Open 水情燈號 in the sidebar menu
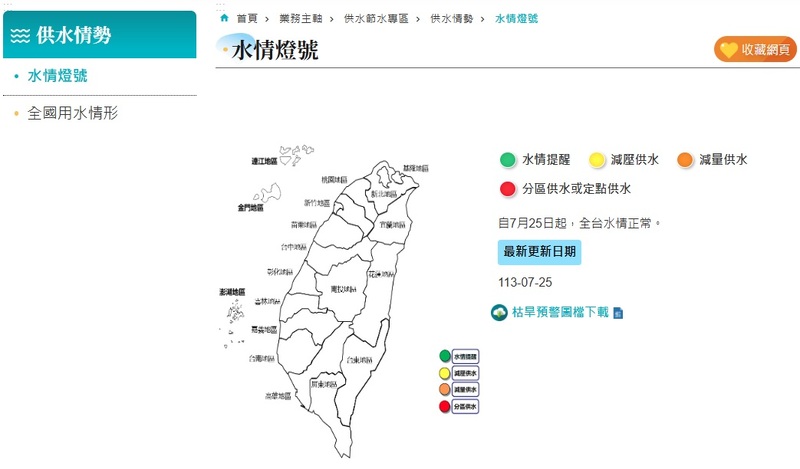 57,76
